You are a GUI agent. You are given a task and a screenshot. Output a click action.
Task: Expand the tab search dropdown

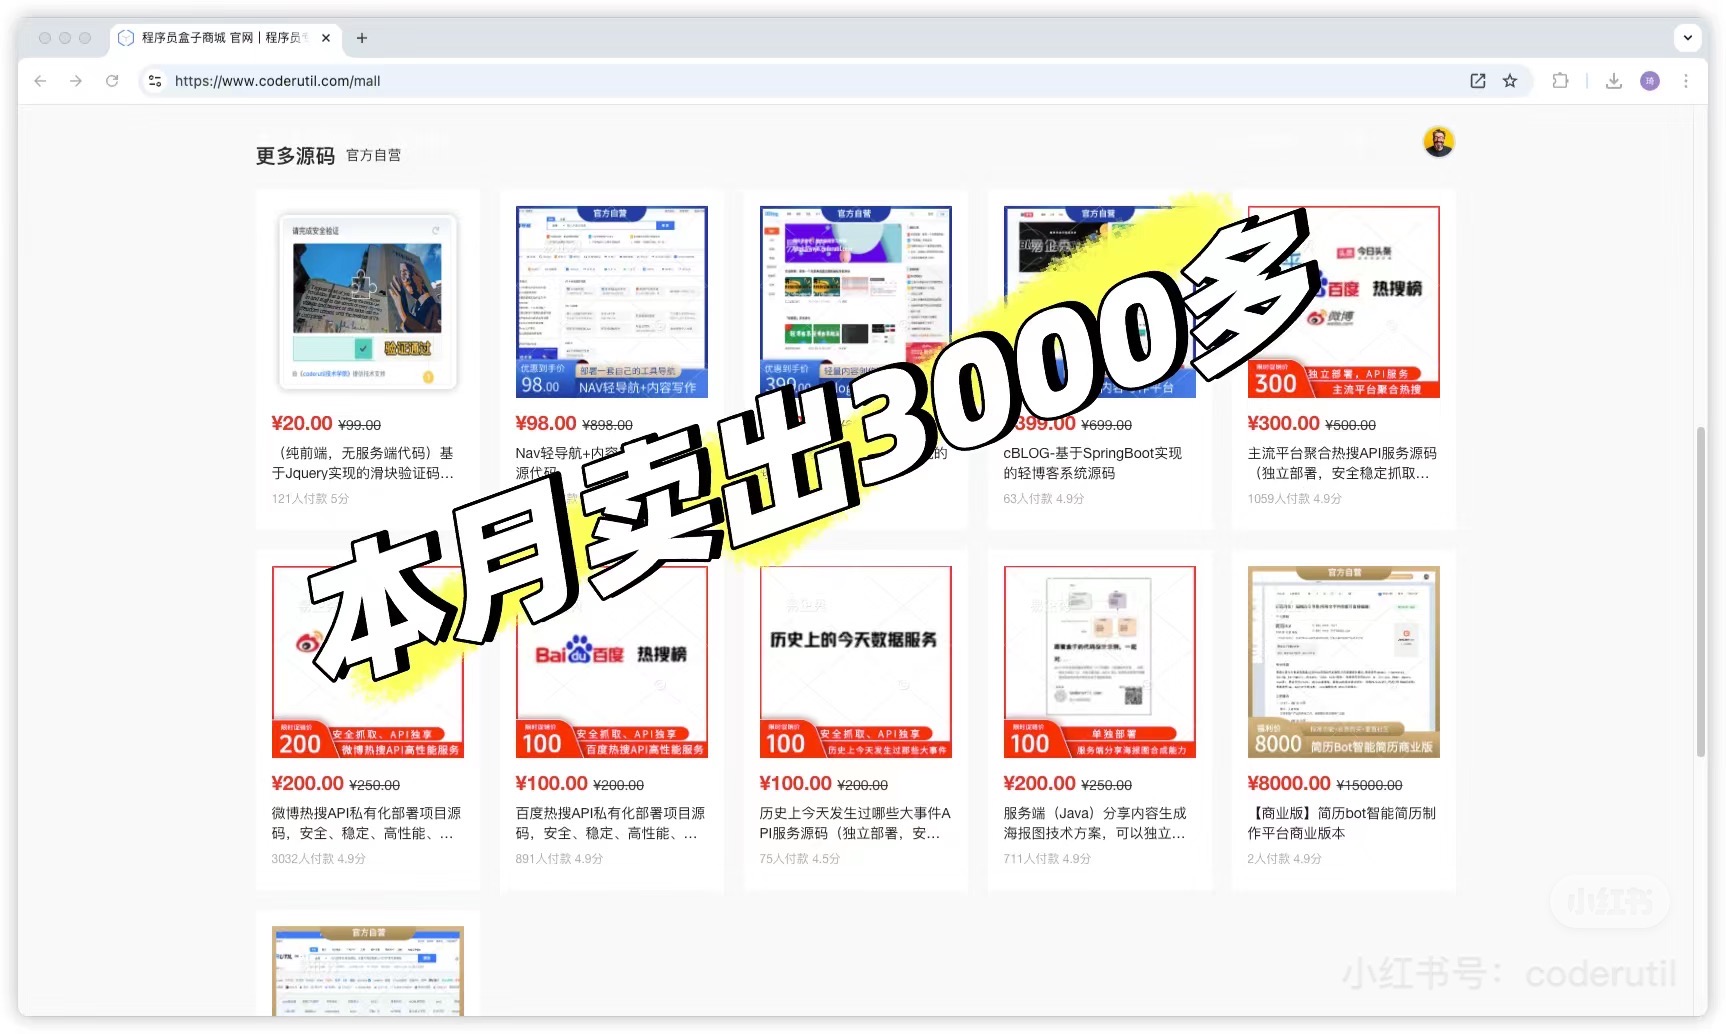[x=1688, y=38]
